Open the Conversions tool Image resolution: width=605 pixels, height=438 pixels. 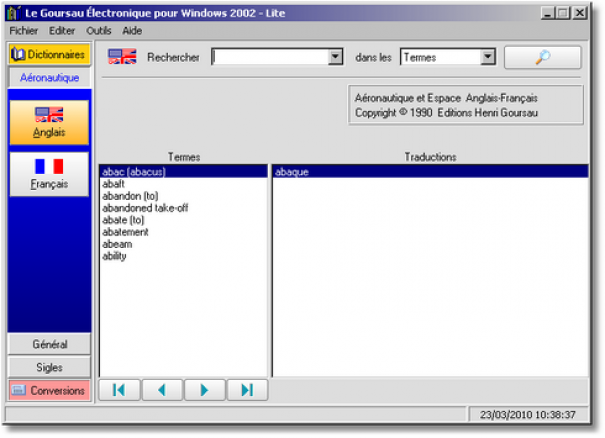click(x=49, y=390)
